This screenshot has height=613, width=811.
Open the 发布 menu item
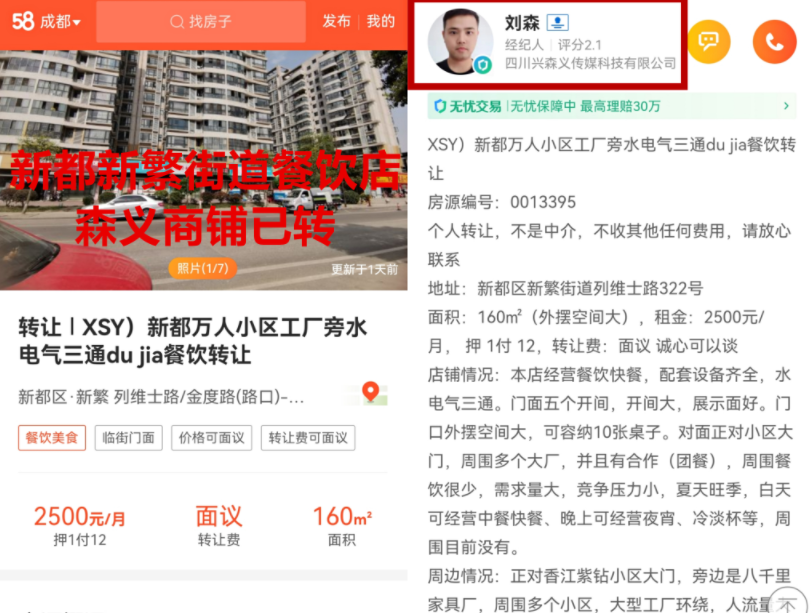(337, 21)
